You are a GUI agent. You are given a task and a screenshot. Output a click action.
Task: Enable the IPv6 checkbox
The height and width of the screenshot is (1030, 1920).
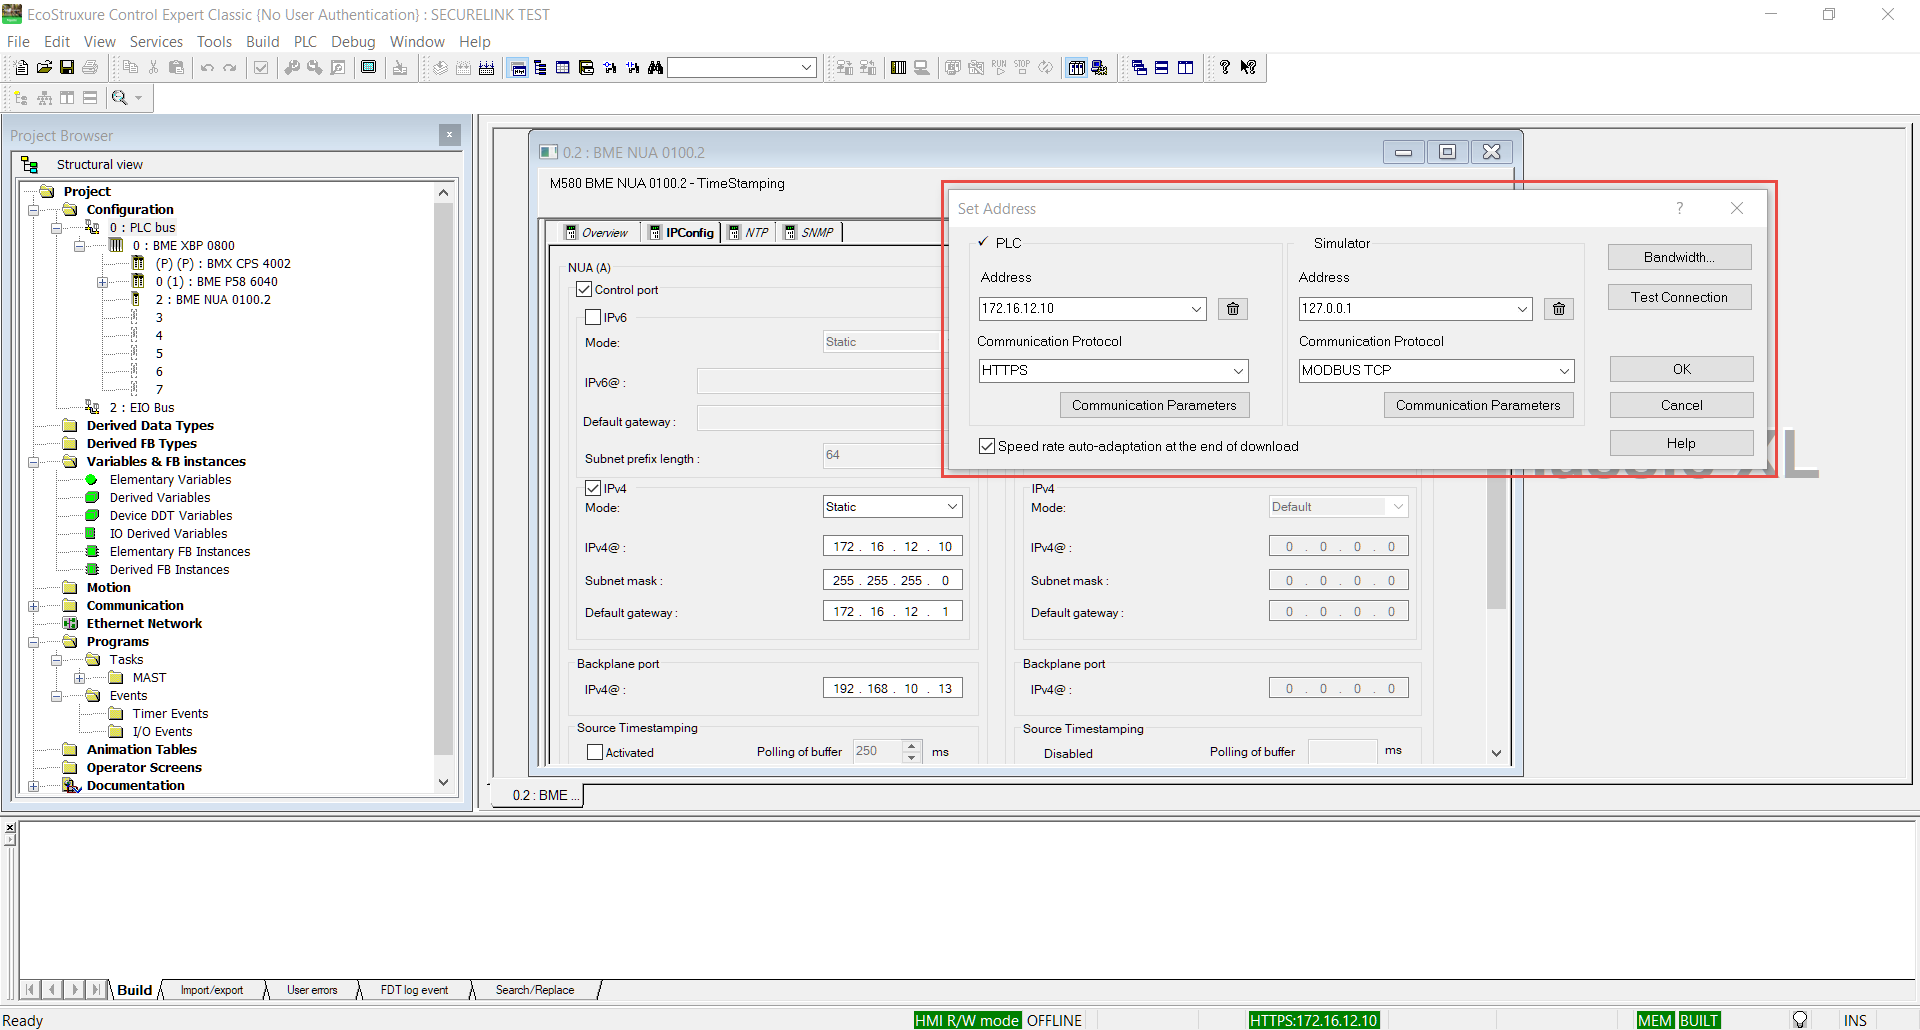(593, 318)
